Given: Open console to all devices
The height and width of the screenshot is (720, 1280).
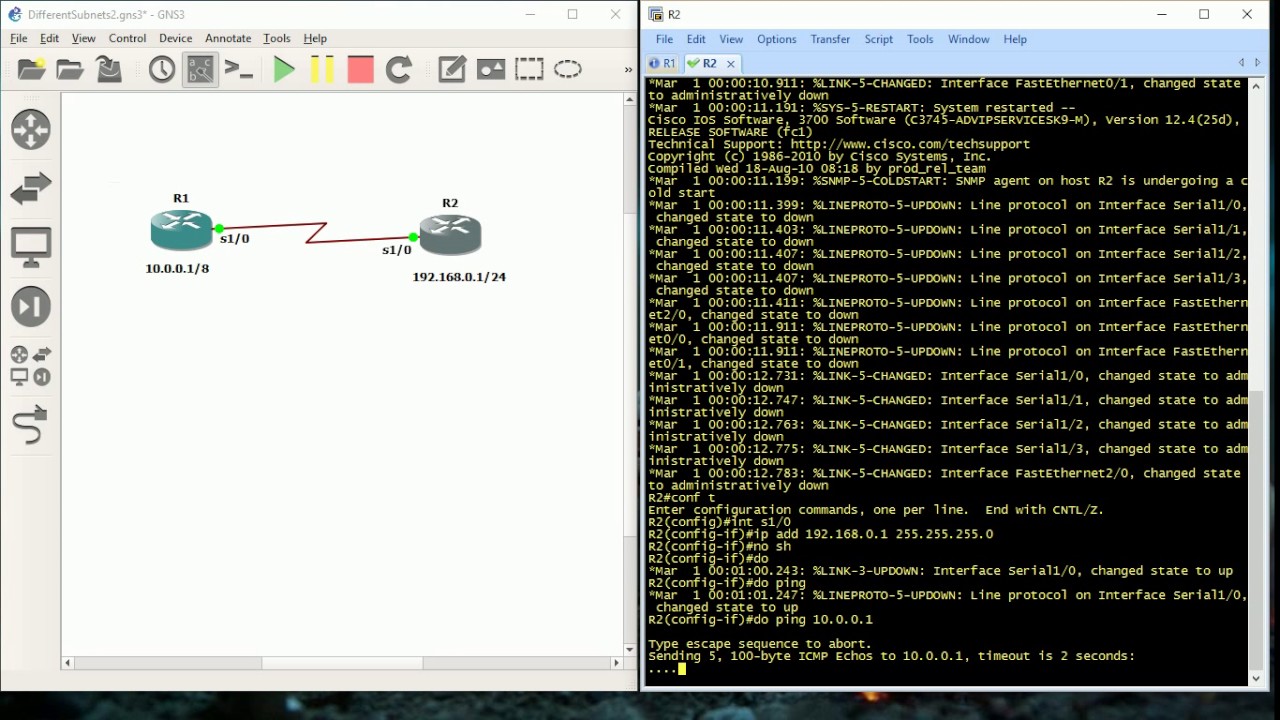Looking at the screenshot, I should [238, 69].
